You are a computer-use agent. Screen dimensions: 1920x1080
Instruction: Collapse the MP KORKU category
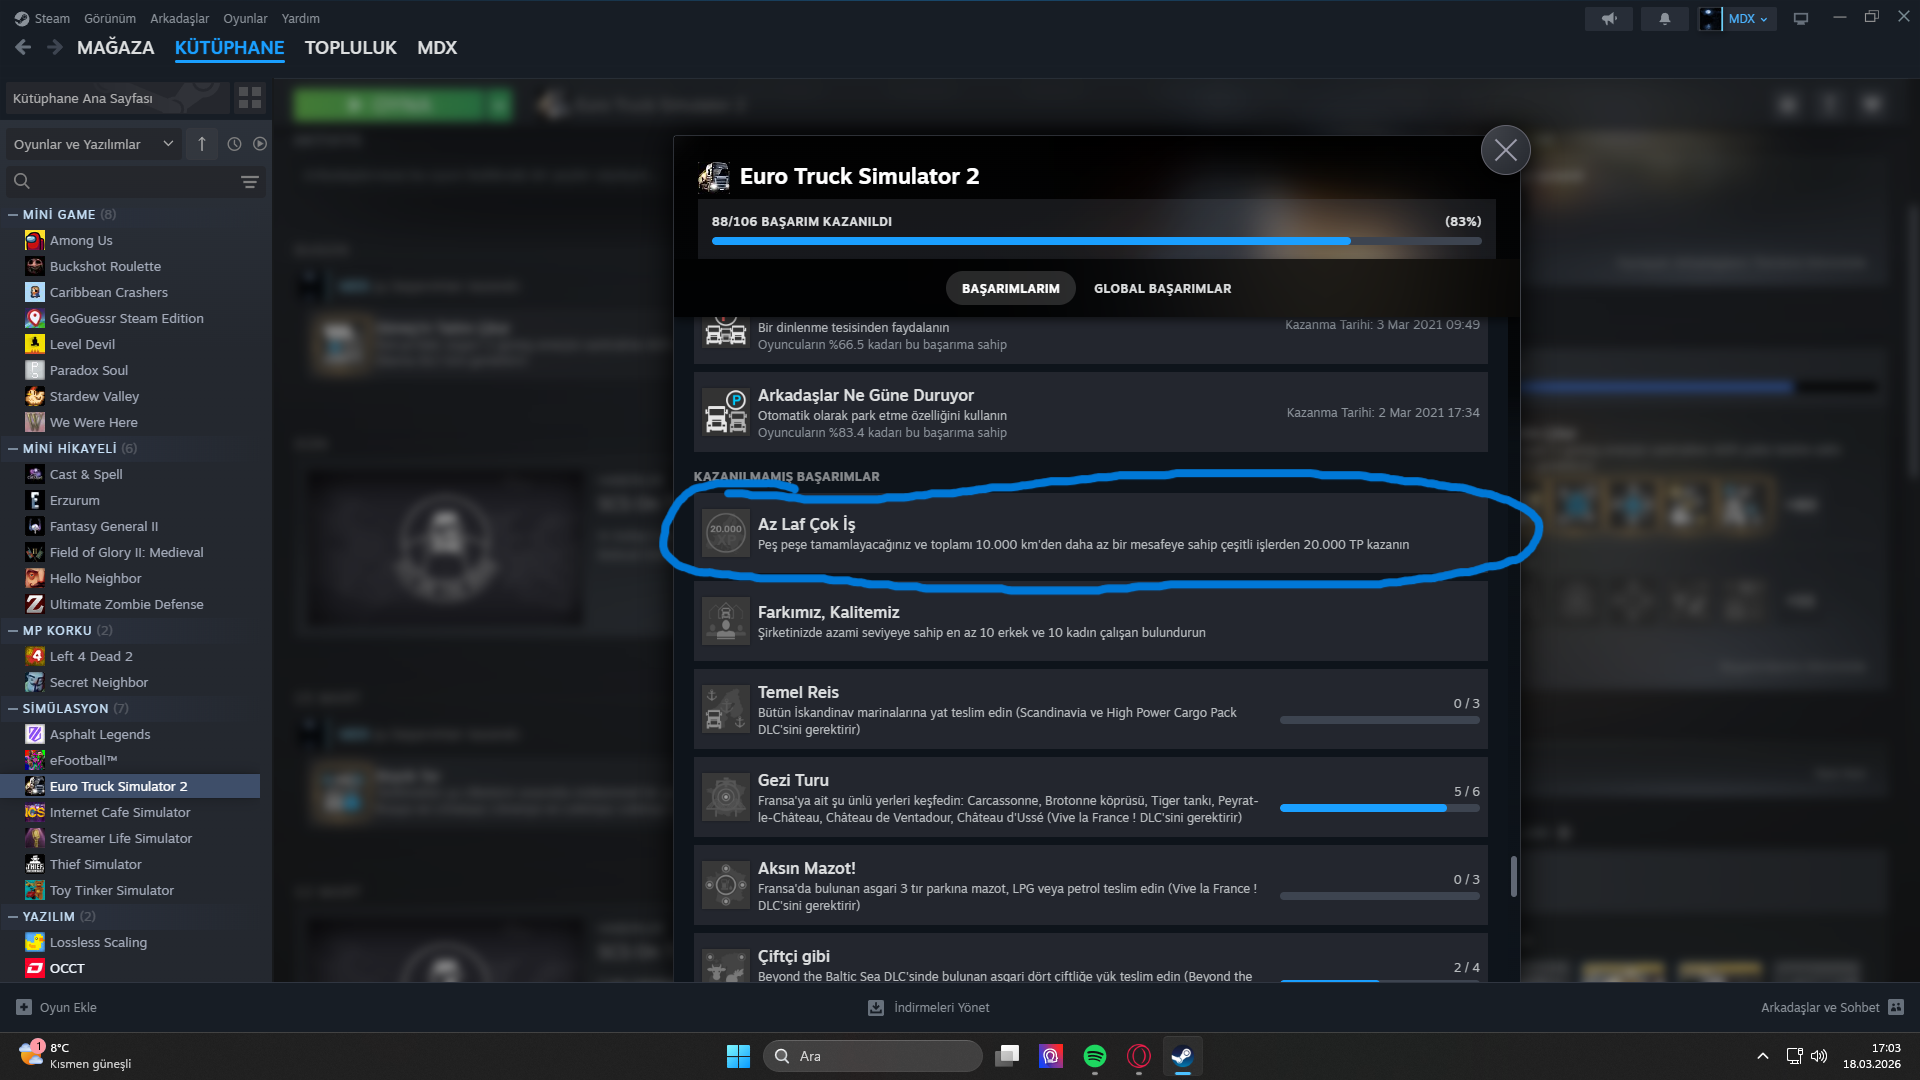coord(13,630)
